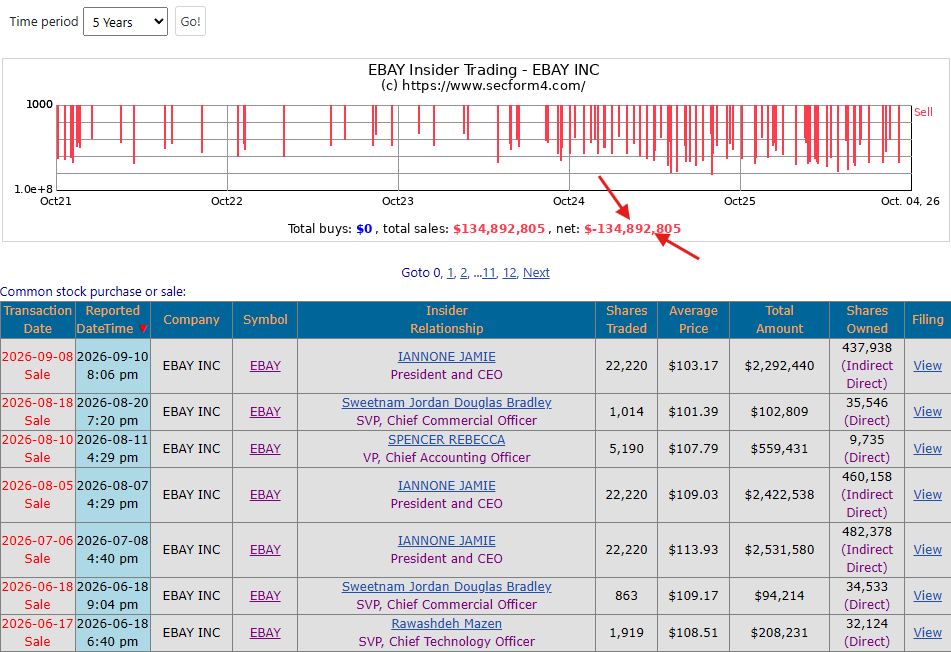Click net value $-134,892,805
Screen dimensions: 951x652
(x=633, y=229)
